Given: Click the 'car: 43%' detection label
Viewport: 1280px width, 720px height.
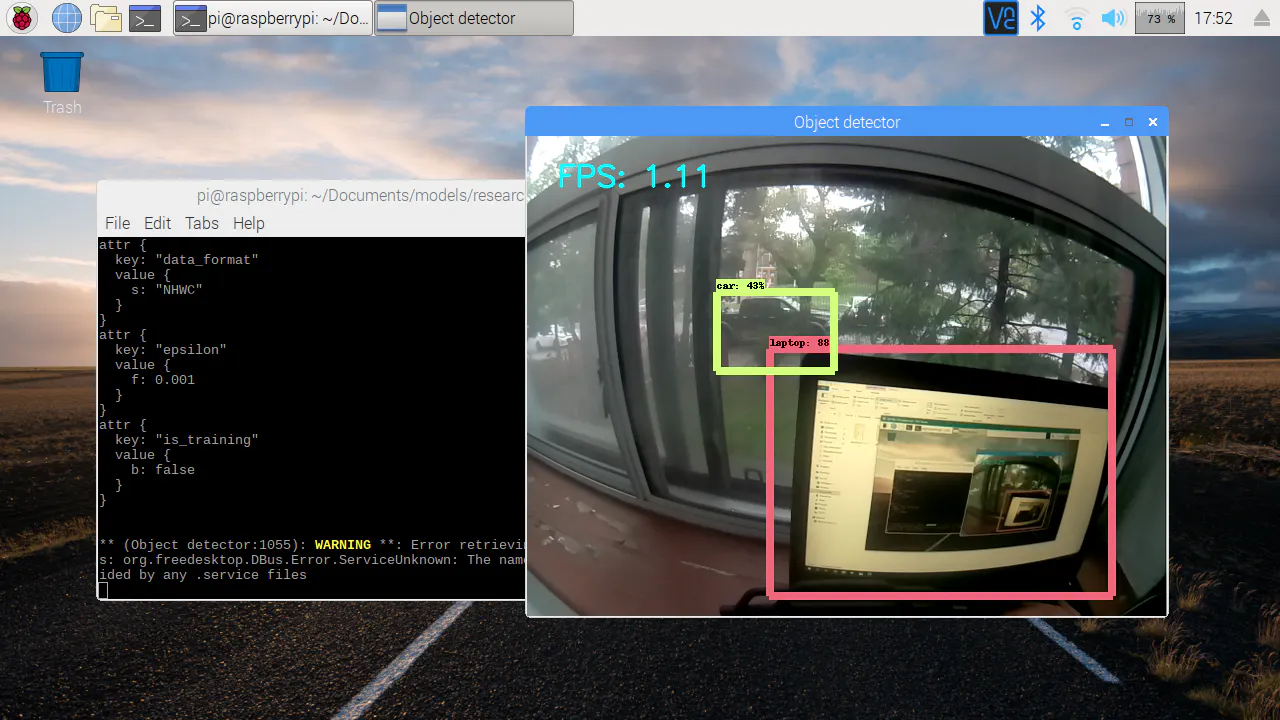Looking at the screenshot, I should [x=741, y=286].
